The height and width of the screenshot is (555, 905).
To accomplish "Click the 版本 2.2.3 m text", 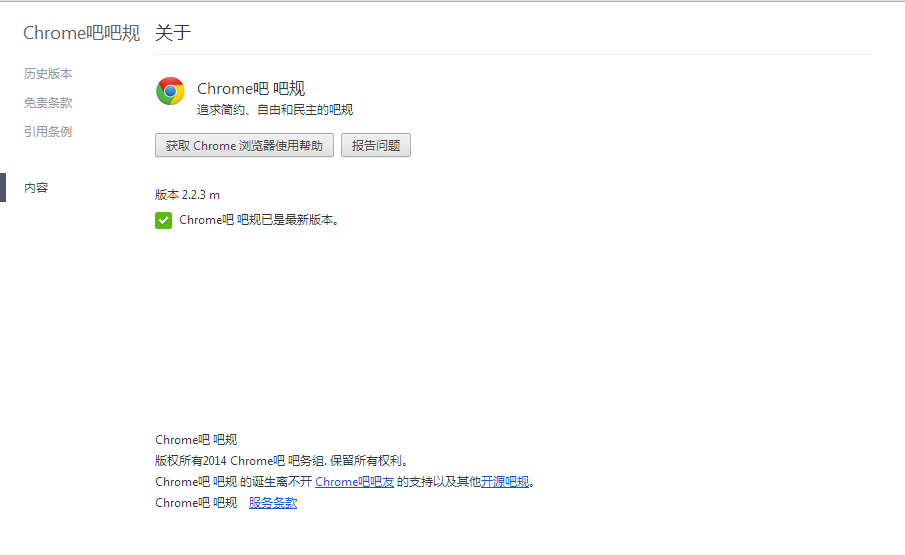I will 188,195.
